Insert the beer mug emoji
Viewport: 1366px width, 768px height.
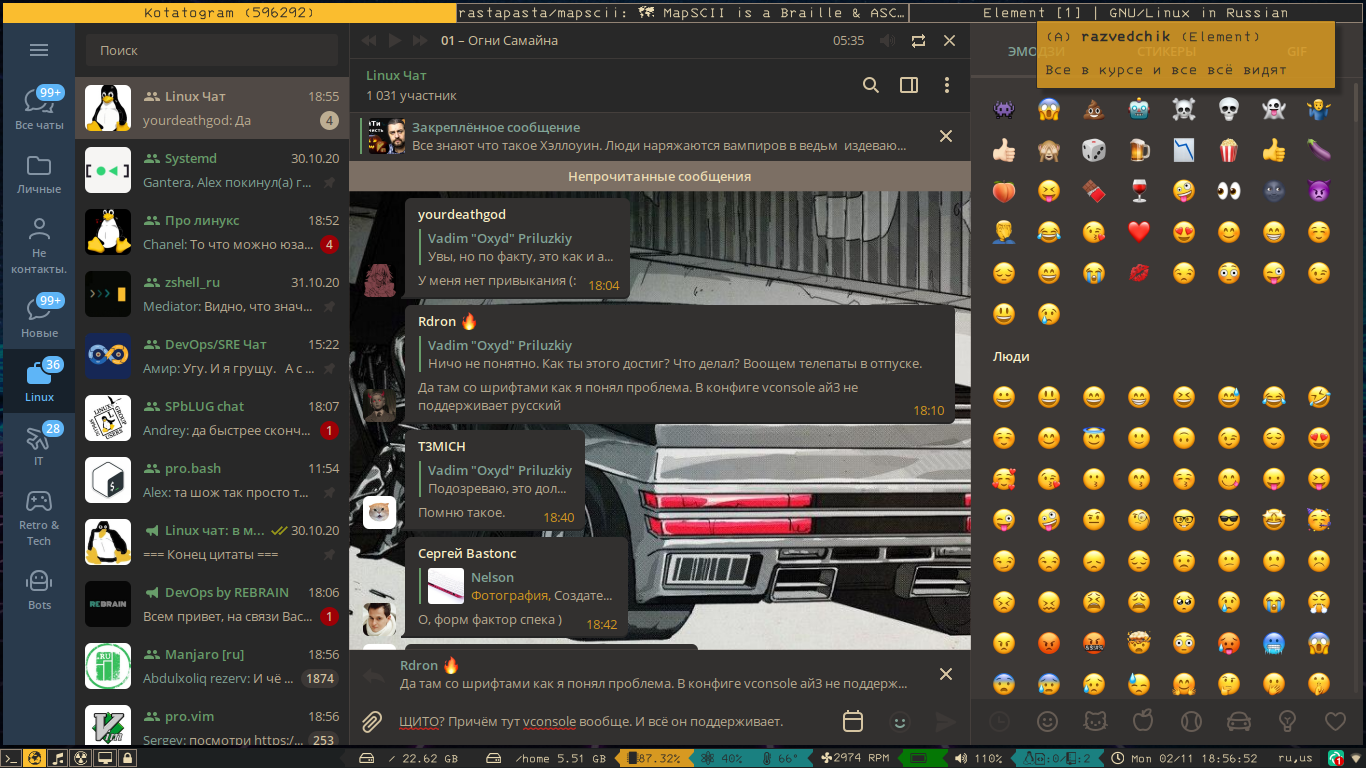point(1139,150)
